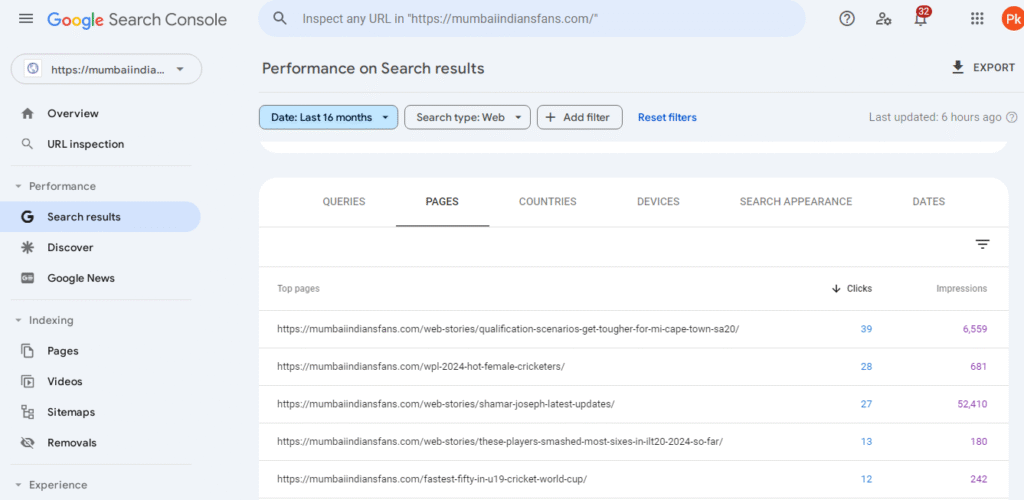Screen dimensions: 1024x500
Task: Switch to the Queries tab
Action: point(344,201)
